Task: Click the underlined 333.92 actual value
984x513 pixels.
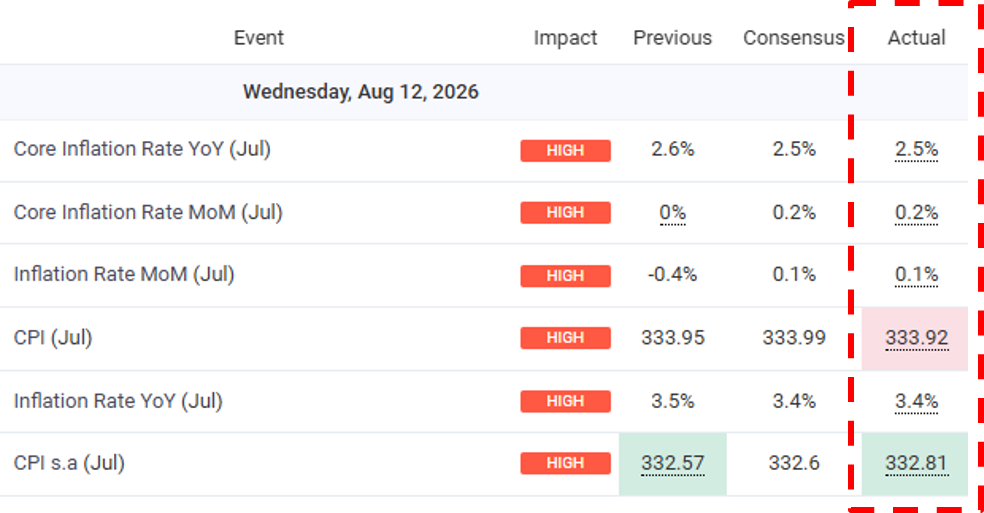Action: click(x=916, y=338)
